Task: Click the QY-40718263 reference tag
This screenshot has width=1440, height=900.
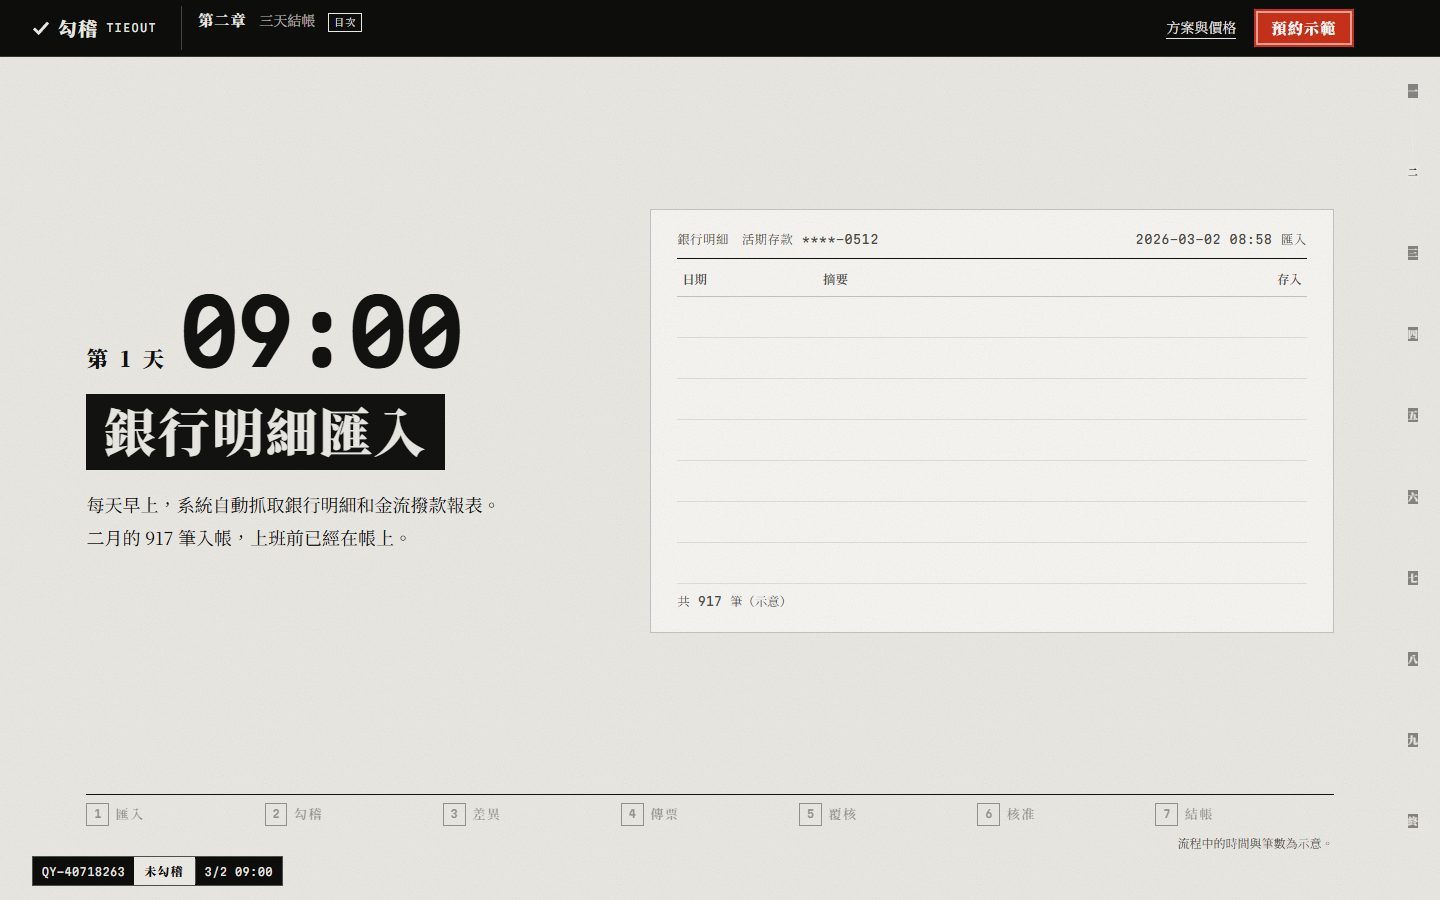Action: point(83,871)
